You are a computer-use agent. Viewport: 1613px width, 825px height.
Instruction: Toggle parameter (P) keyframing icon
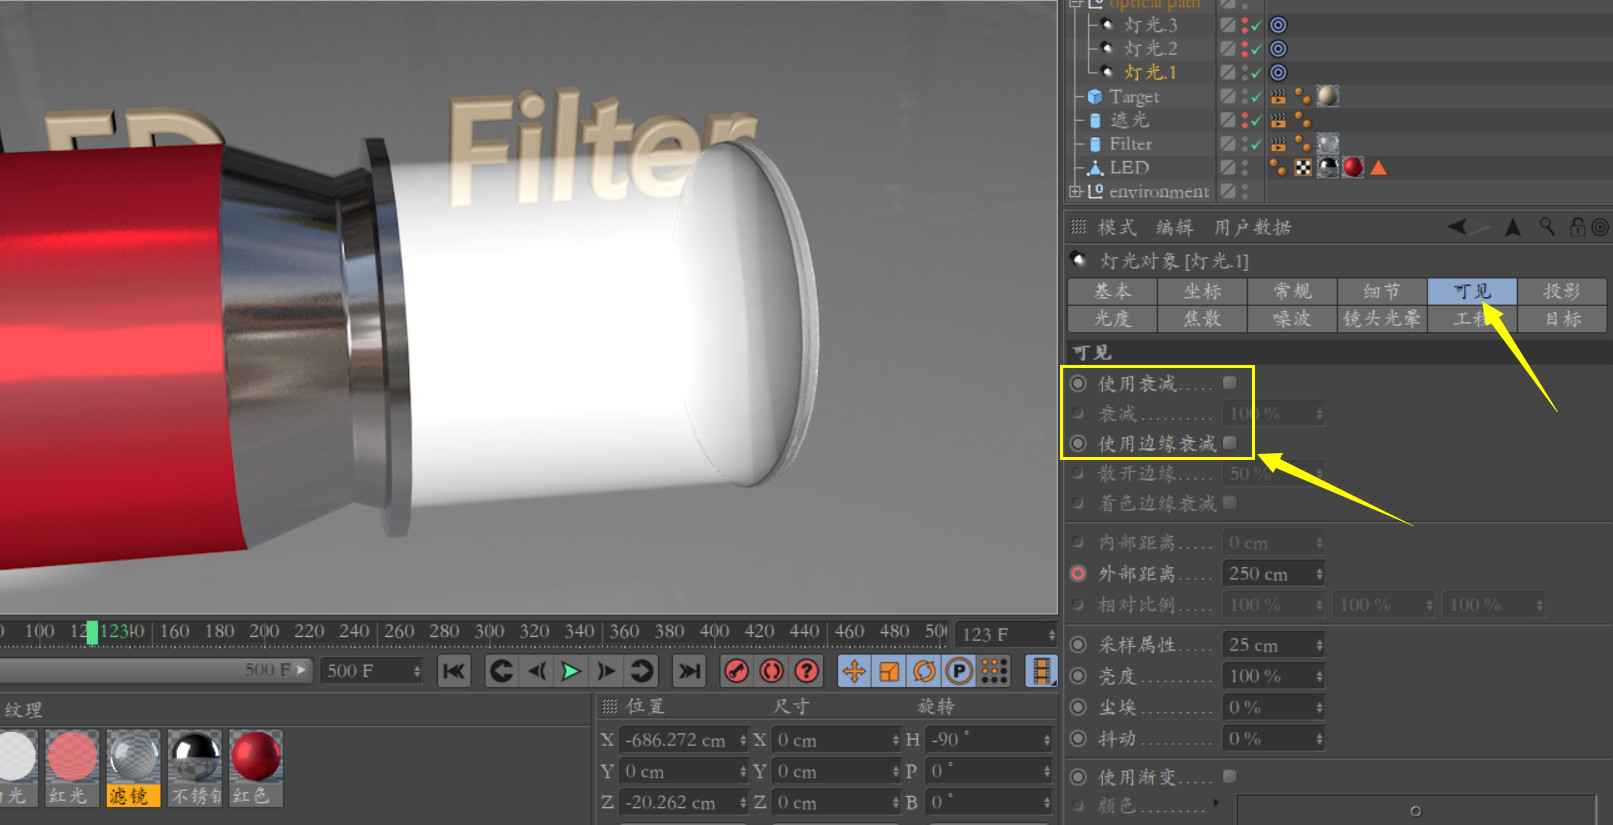click(959, 671)
